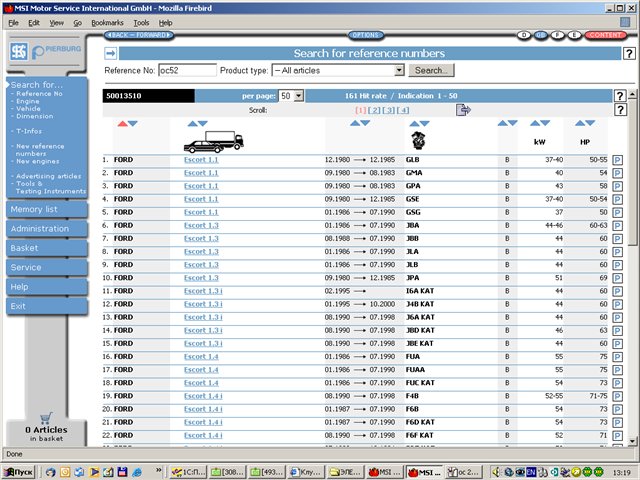Viewport: 640px width, 480px height.
Task: Click the arrow icon beside the search title
Action: pyautogui.click(x=111, y=53)
